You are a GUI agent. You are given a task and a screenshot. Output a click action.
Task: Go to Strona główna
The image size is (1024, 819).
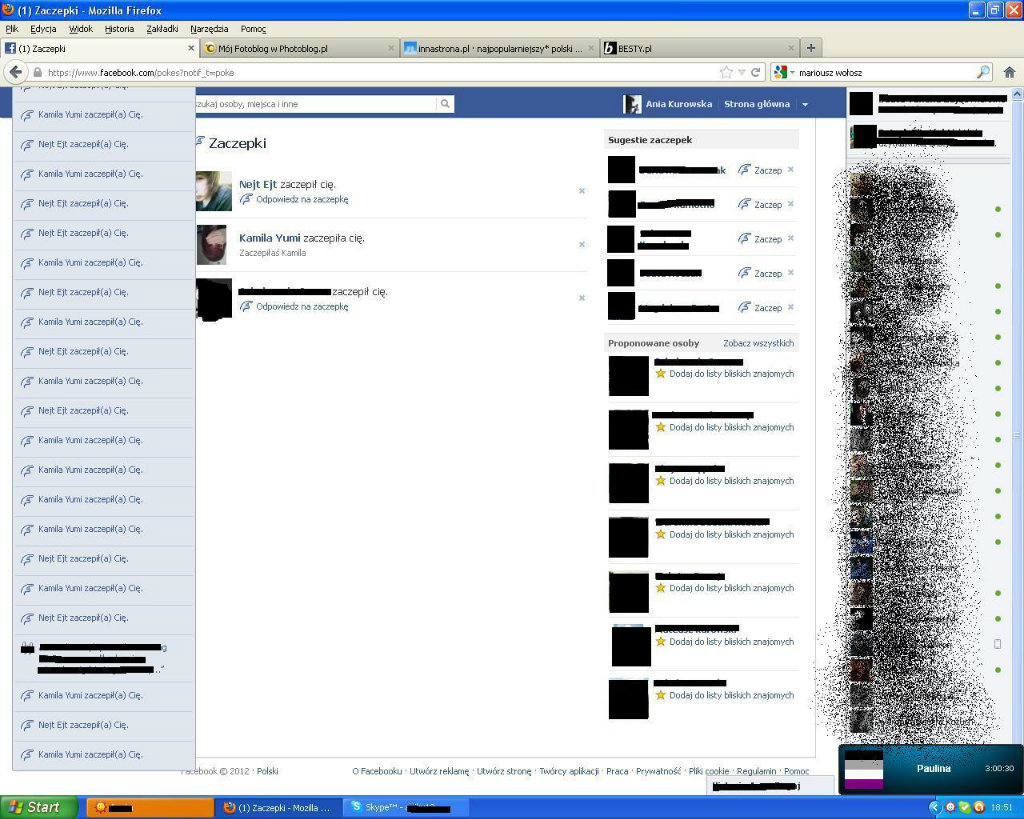click(x=757, y=104)
